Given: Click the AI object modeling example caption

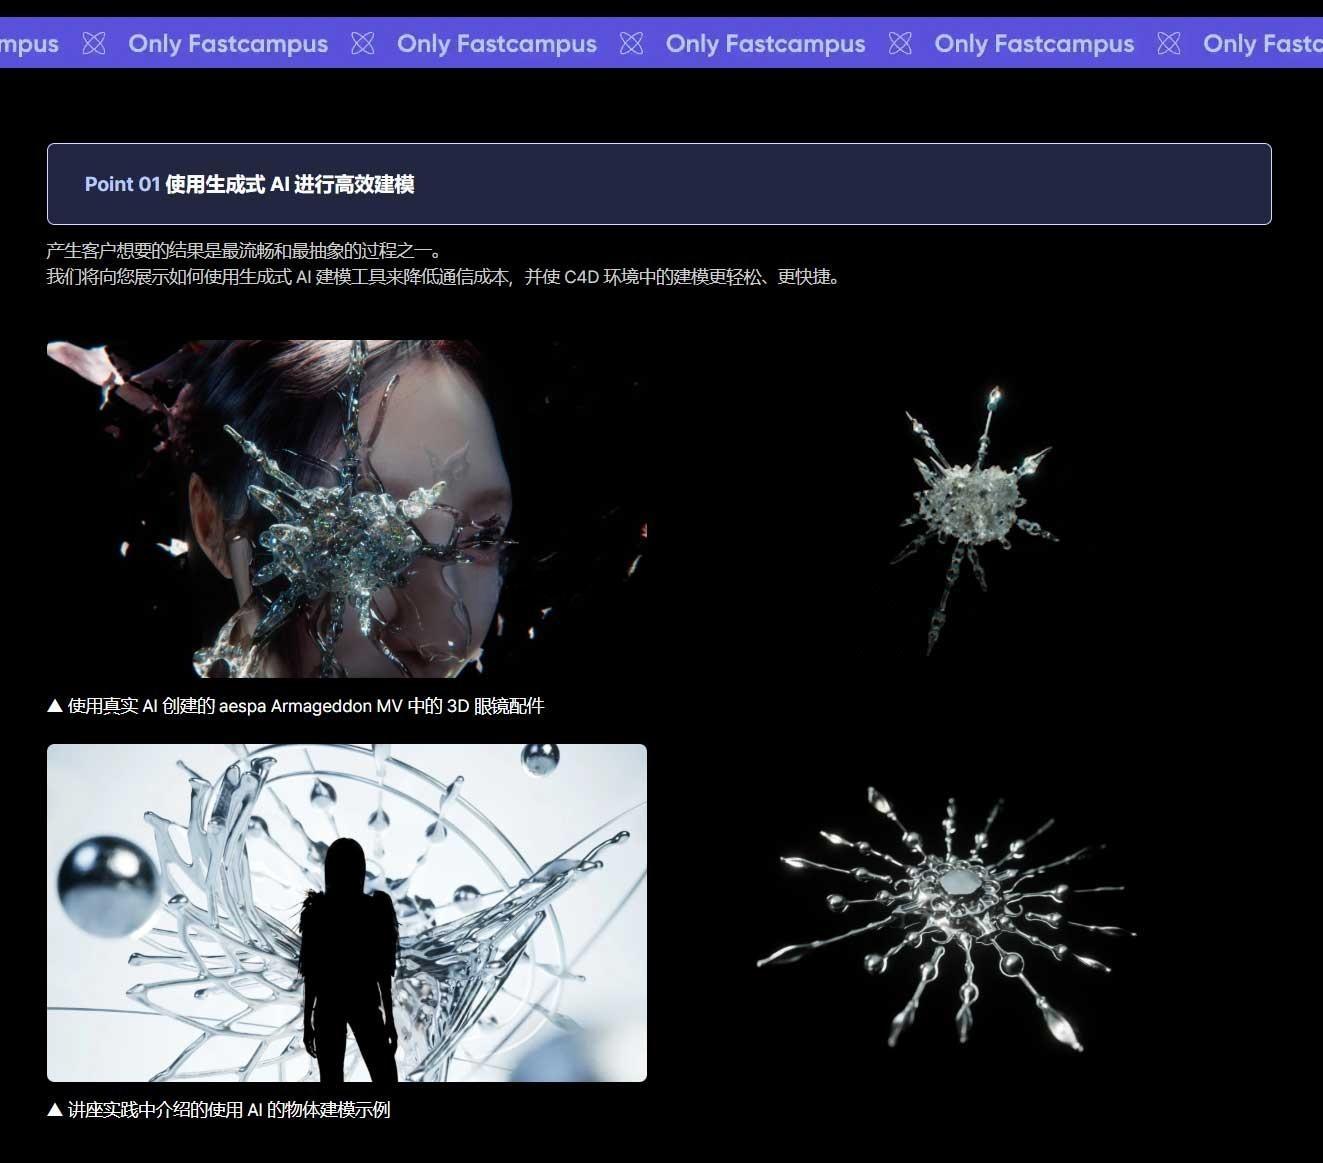Looking at the screenshot, I should pyautogui.click(x=220, y=1110).
